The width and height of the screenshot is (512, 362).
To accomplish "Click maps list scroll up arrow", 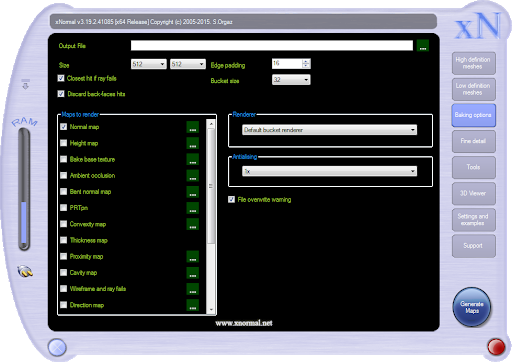I will click(x=211, y=124).
